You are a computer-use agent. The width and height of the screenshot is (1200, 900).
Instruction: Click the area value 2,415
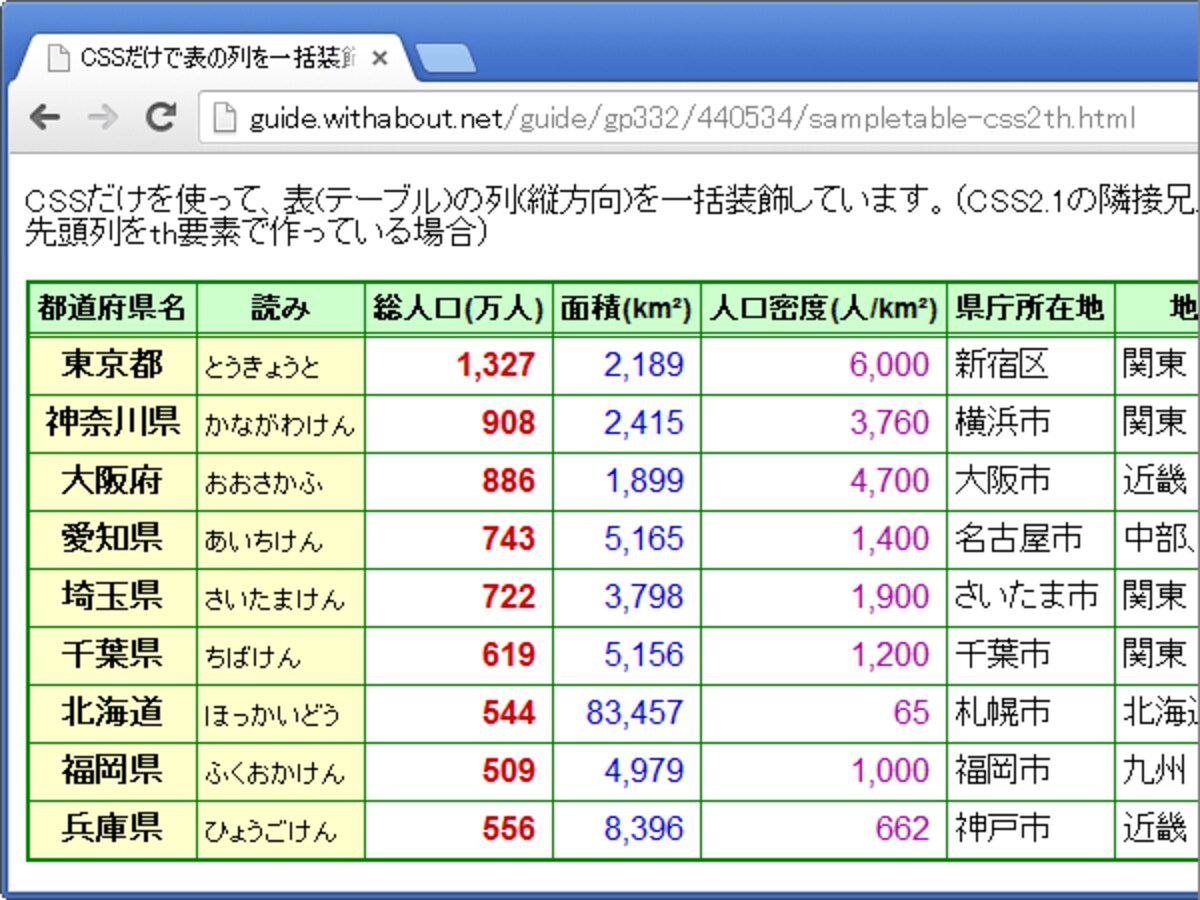click(x=644, y=424)
